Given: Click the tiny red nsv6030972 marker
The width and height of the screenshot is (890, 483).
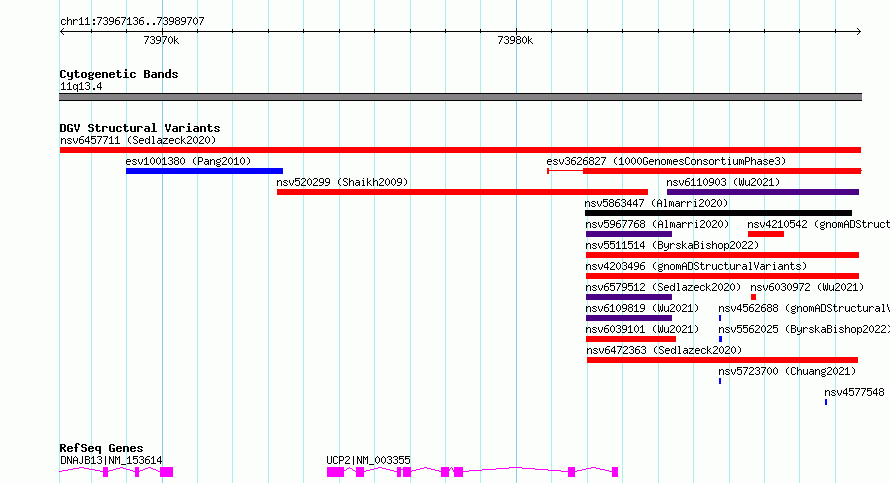Looking at the screenshot, I should (753, 297).
